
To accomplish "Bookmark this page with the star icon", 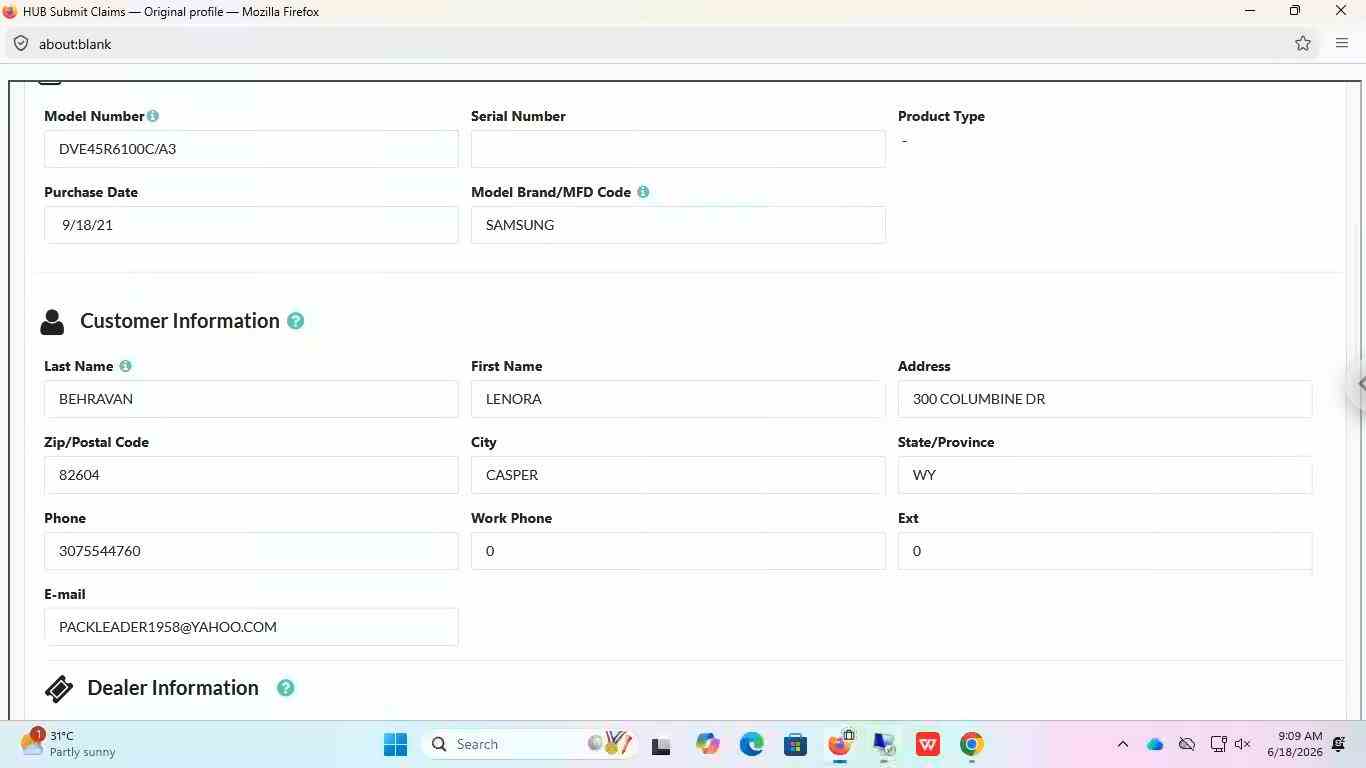I will point(1303,44).
